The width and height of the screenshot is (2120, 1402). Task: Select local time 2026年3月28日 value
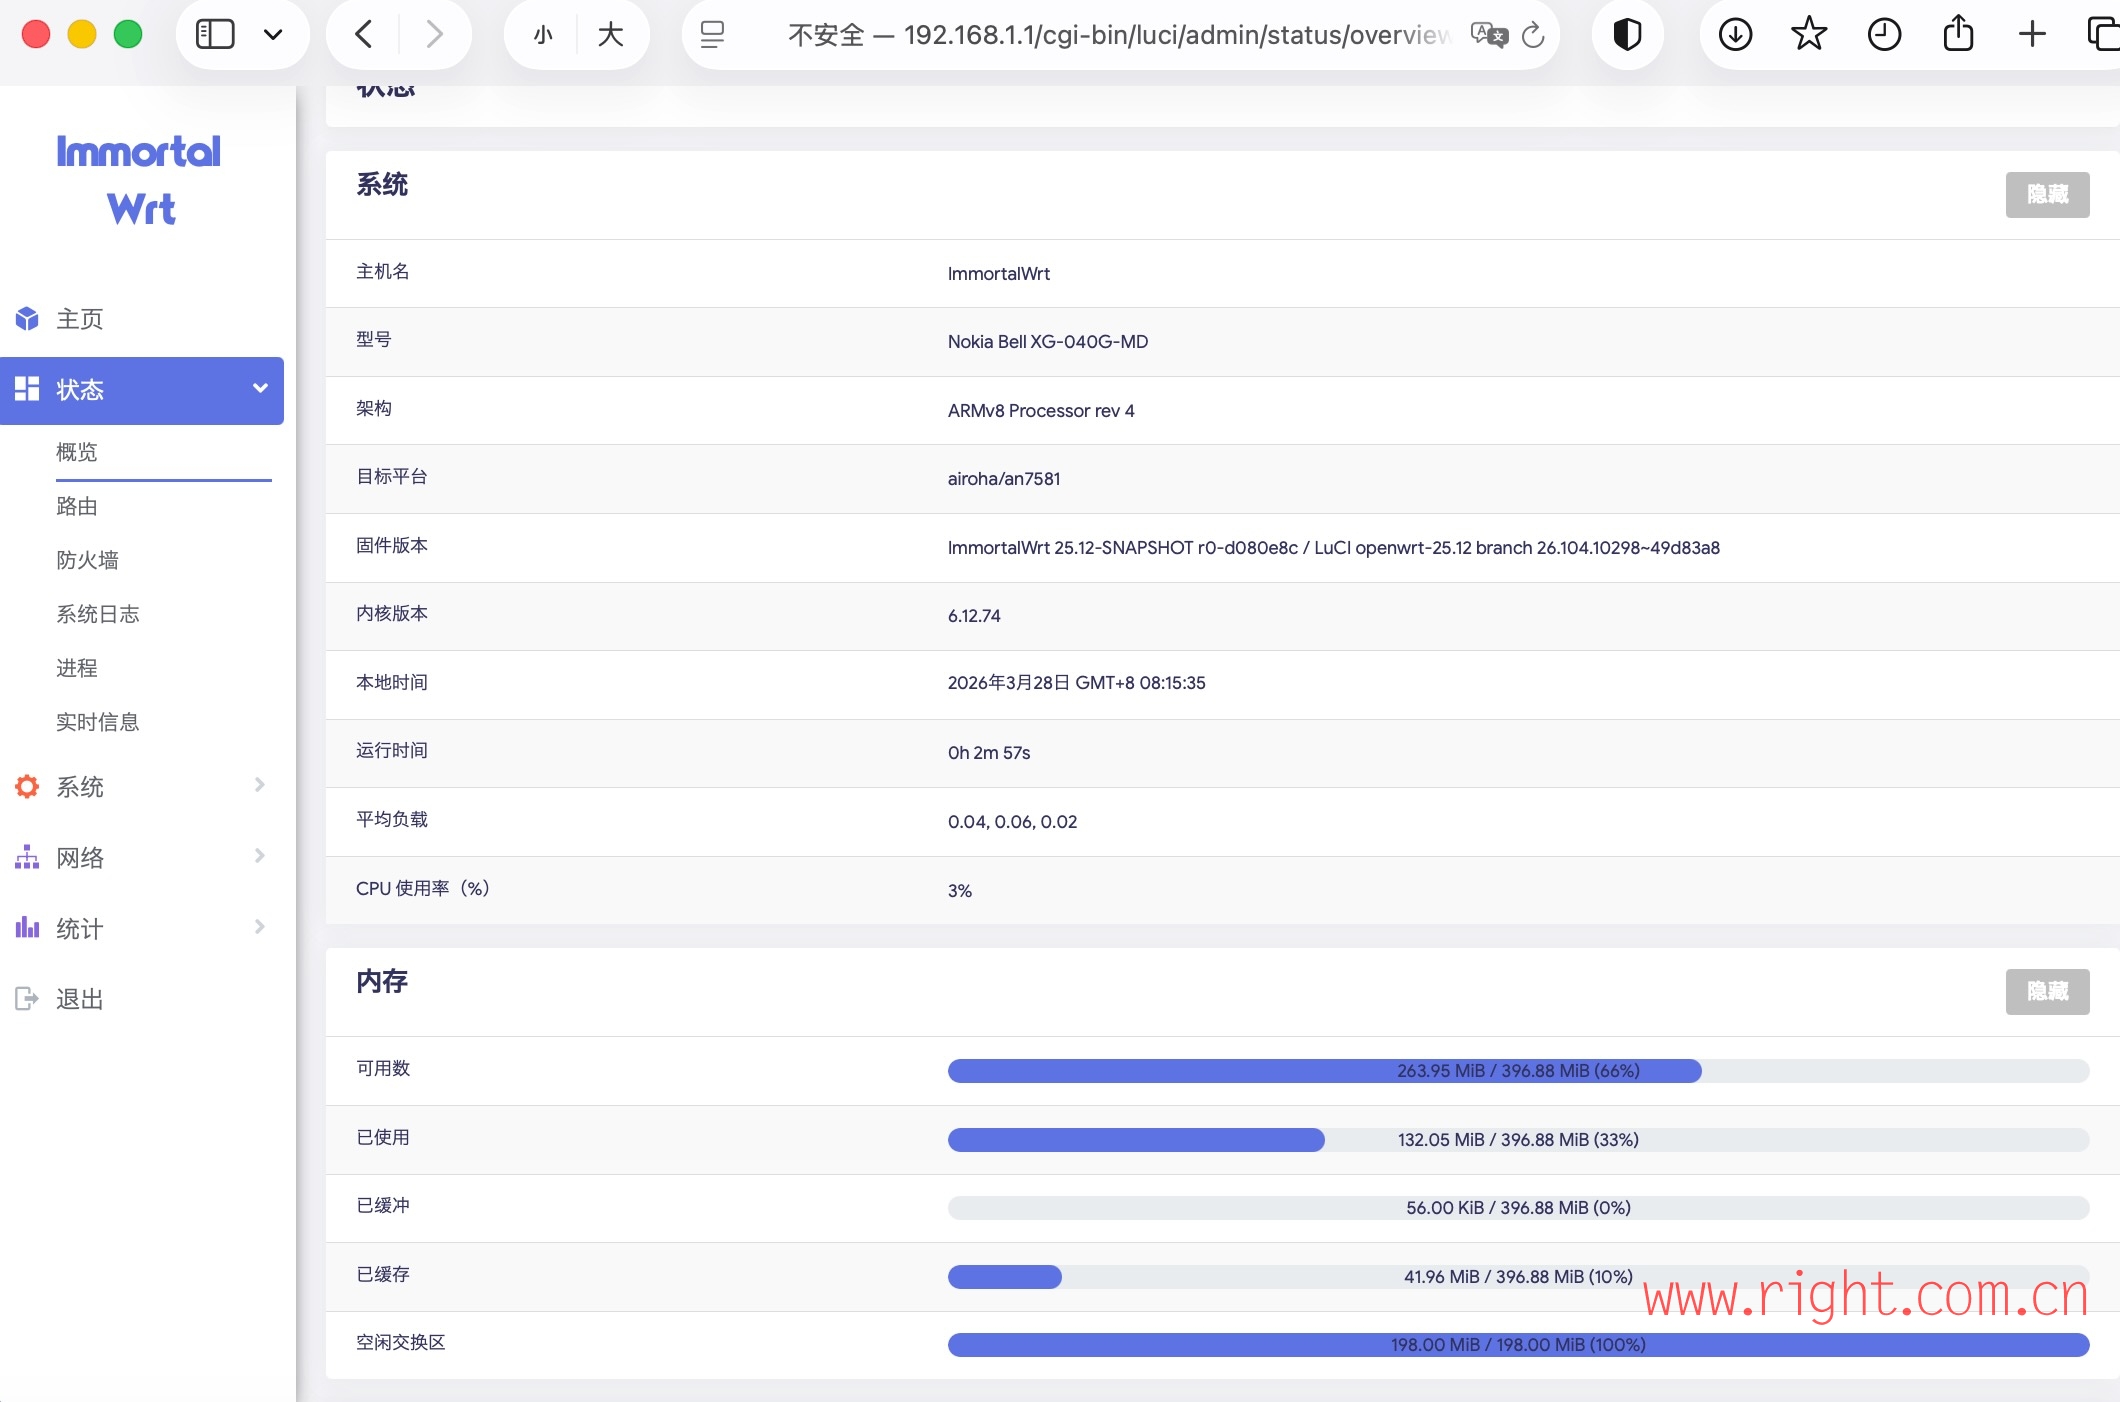tap(1076, 683)
